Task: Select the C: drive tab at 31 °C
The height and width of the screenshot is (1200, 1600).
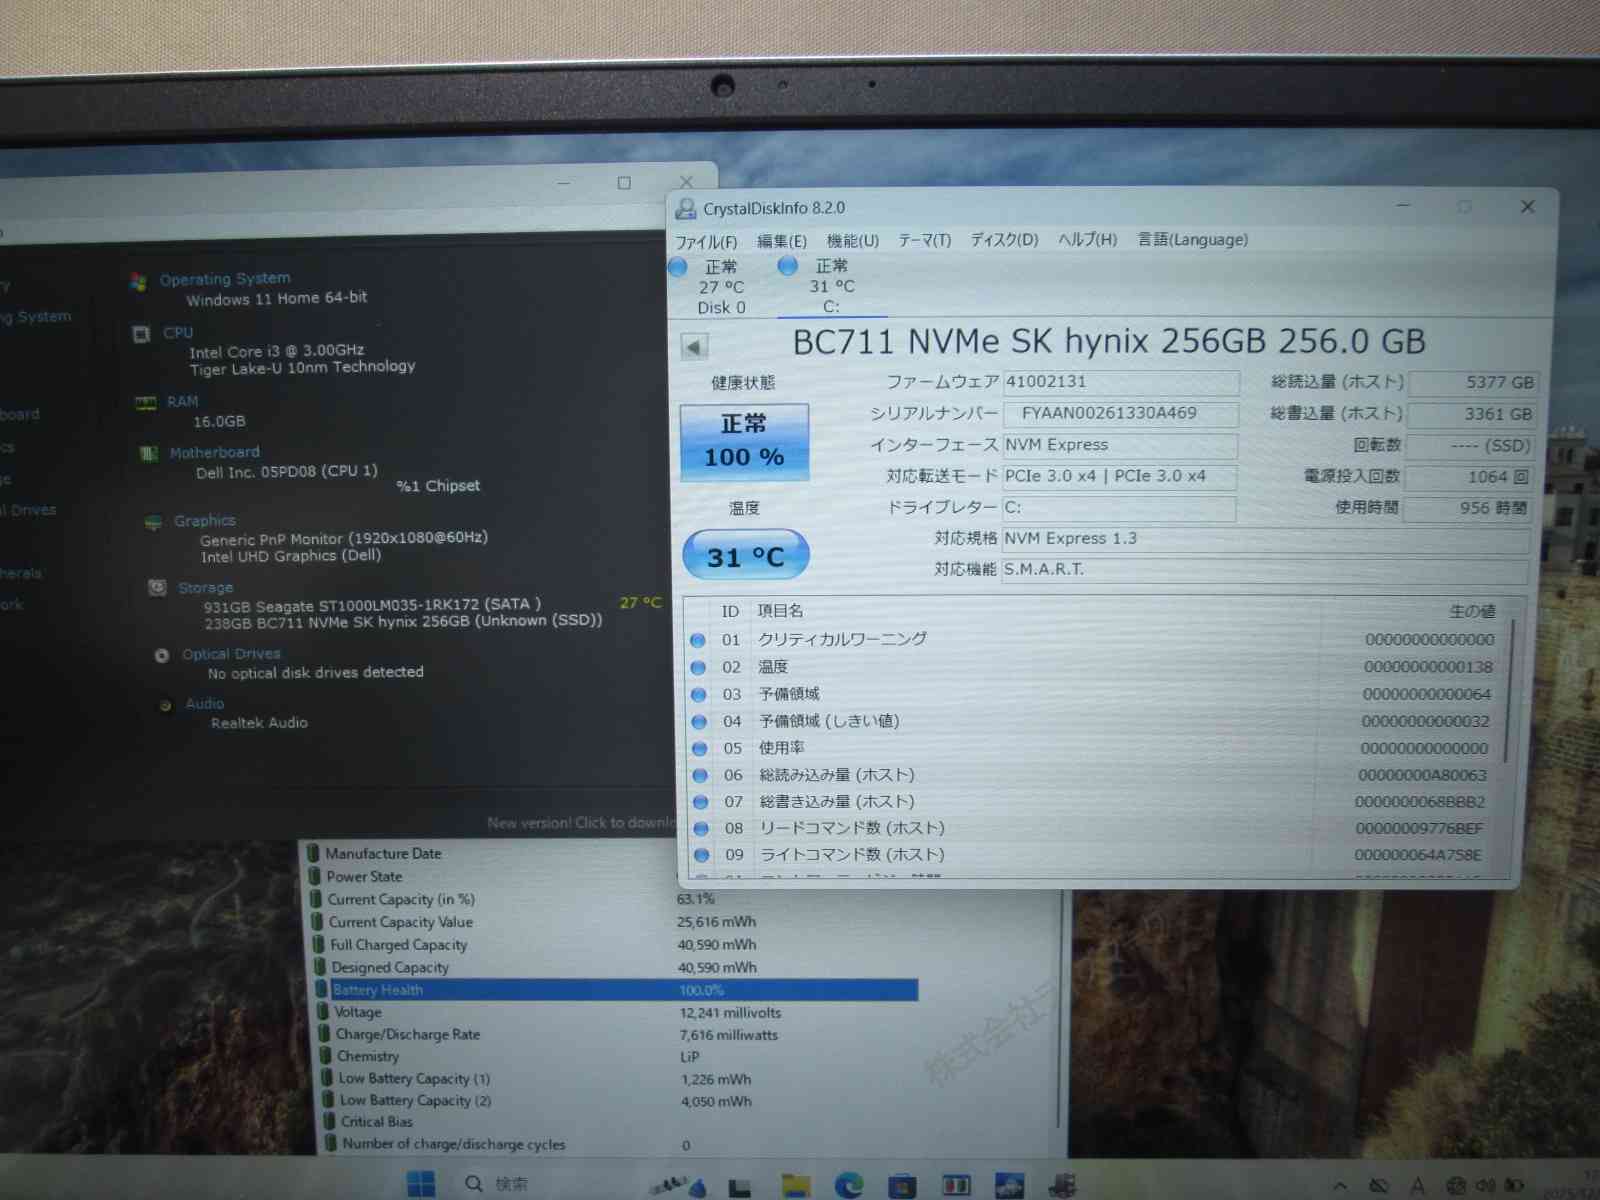Action: click(x=830, y=287)
